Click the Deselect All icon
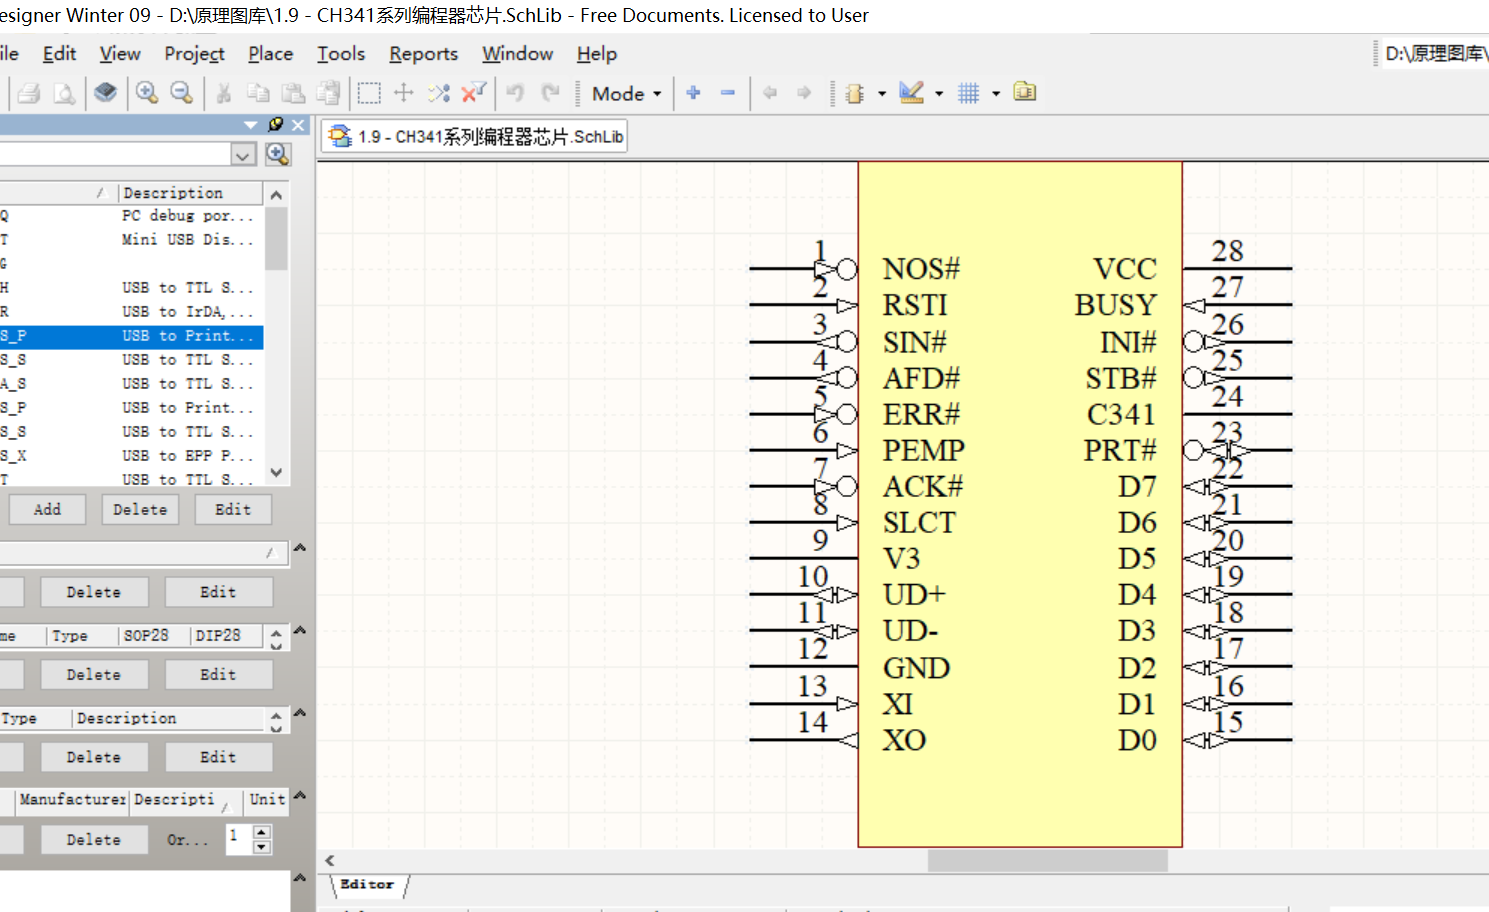 pos(439,93)
